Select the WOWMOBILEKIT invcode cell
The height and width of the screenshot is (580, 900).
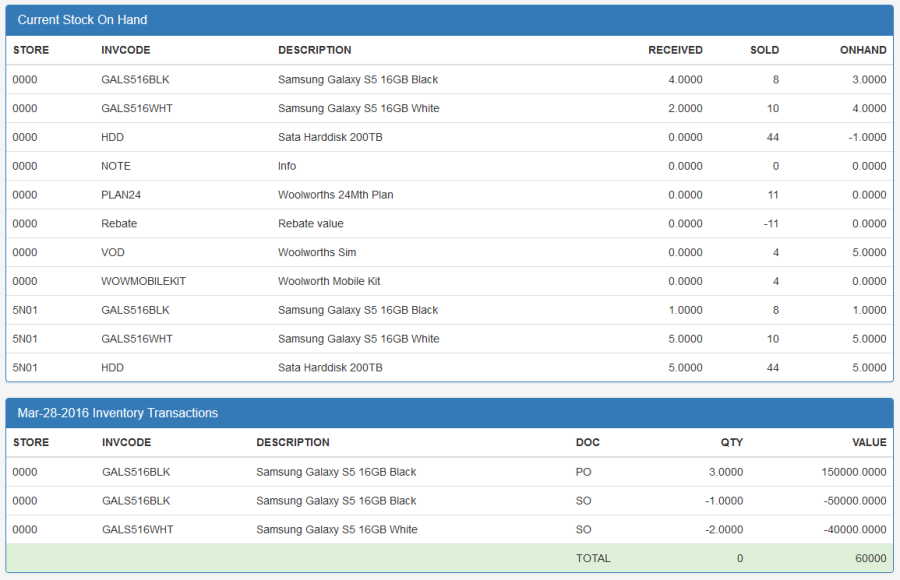point(143,282)
